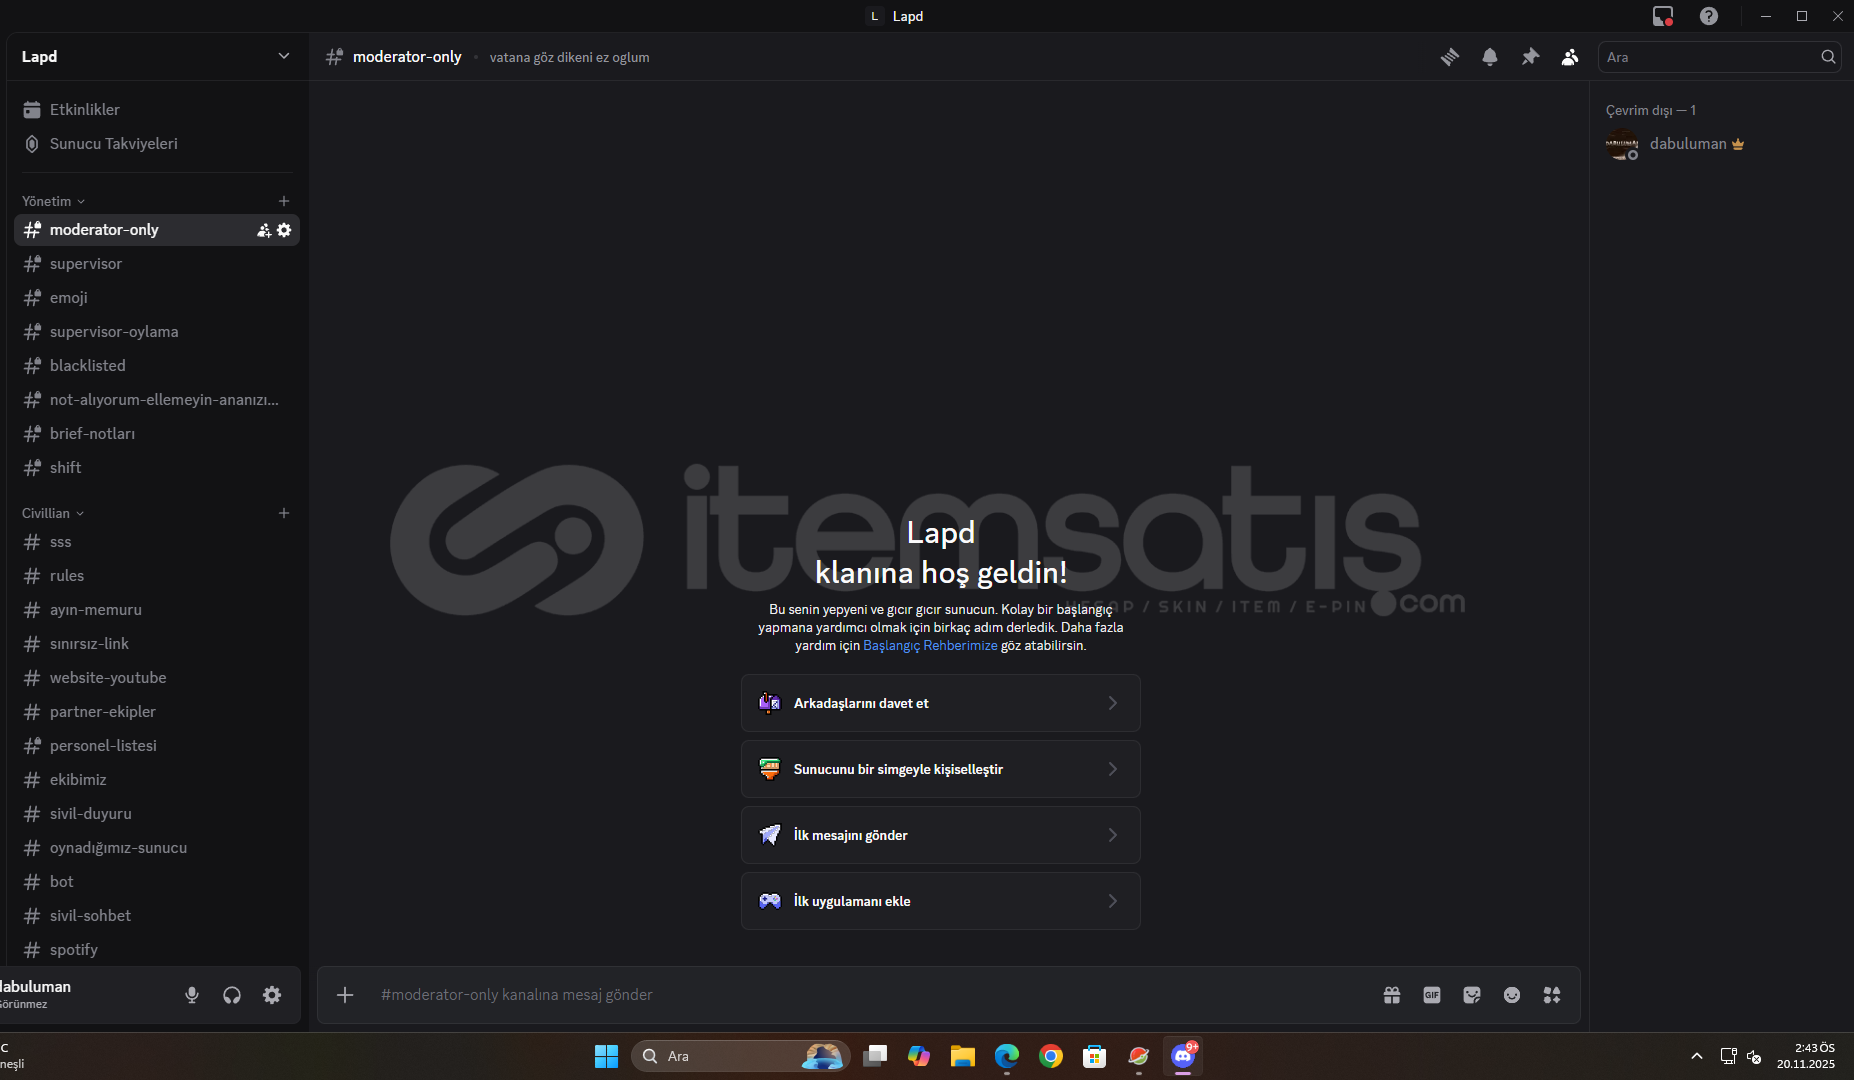The image size is (1854, 1080).
Task: Open the blacklisted channel
Action: pos(157,366)
